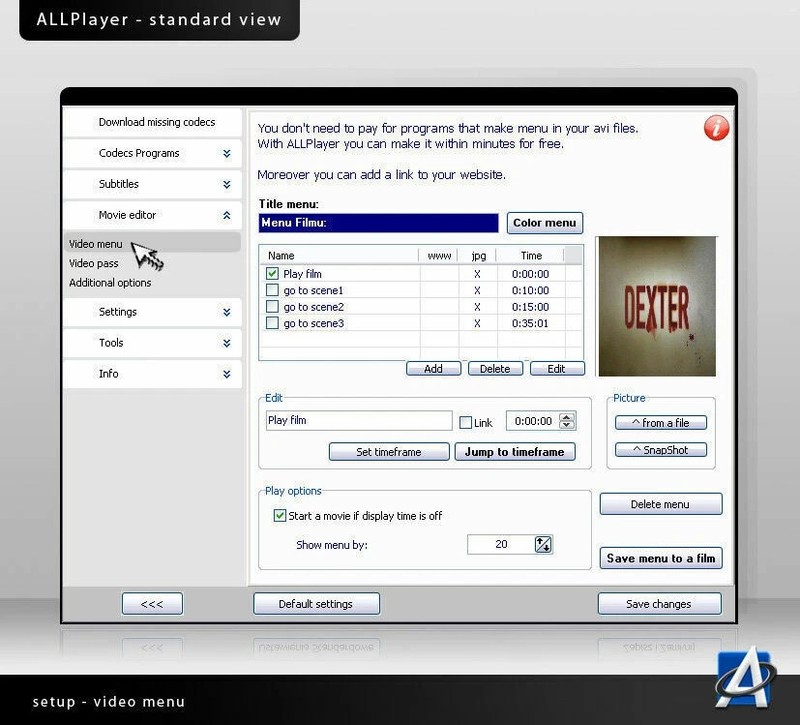Check the go to scene3 checkbox
Screen dimensions: 800x725
click(x=272, y=323)
